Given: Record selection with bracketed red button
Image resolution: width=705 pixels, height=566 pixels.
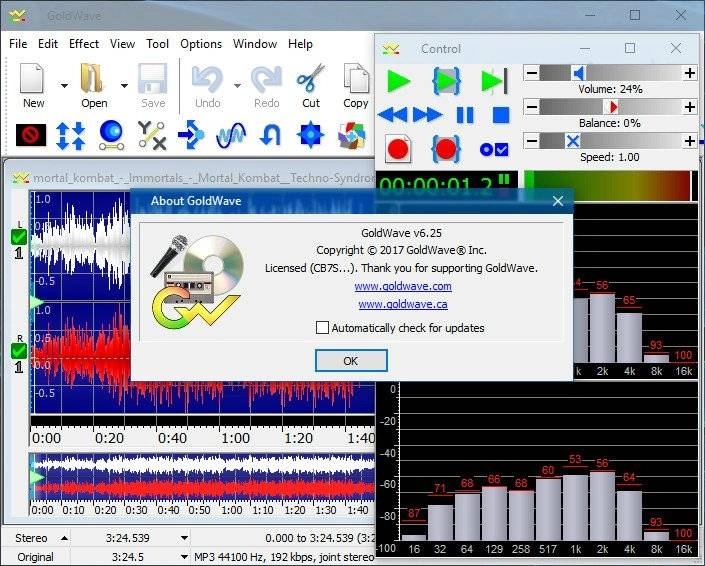Looking at the screenshot, I should coord(446,149).
